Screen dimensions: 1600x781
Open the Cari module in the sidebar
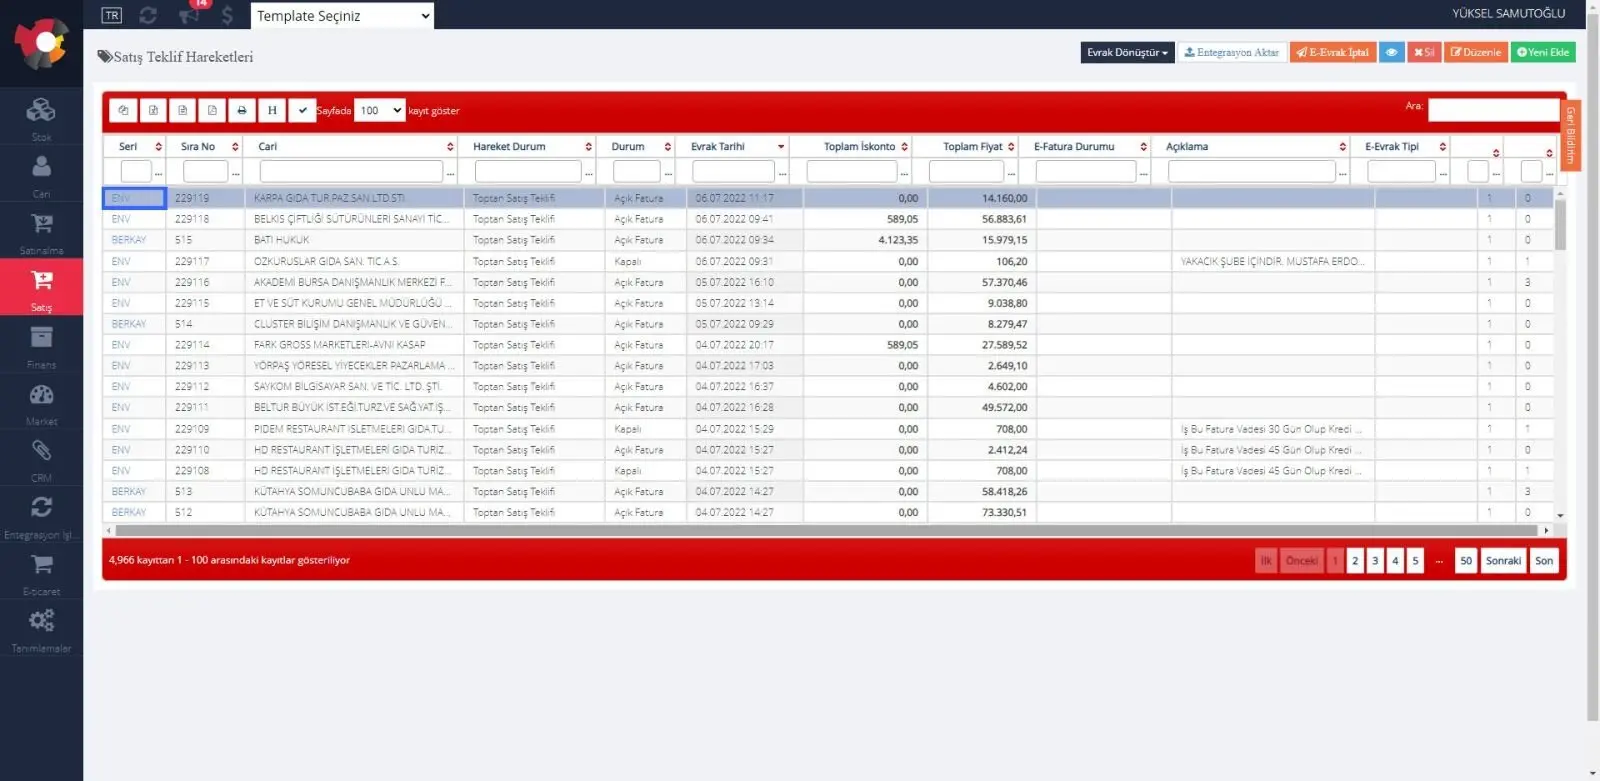pos(41,175)
